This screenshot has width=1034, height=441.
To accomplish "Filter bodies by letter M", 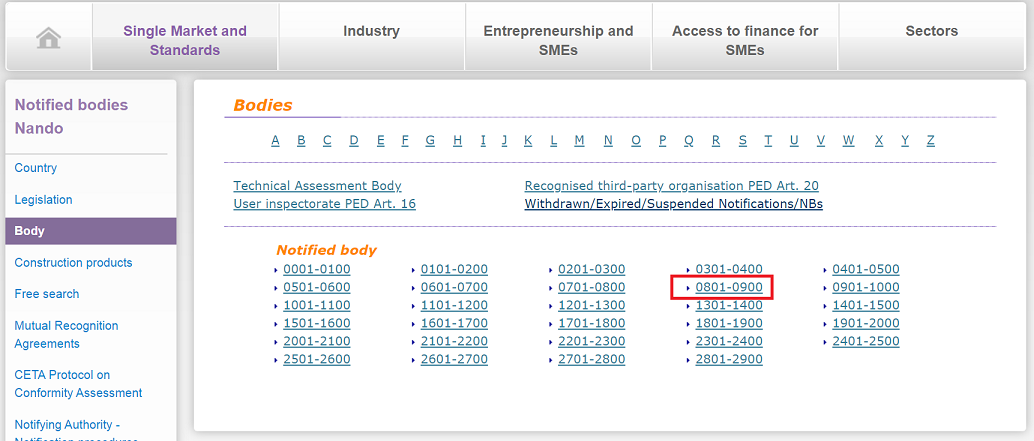I will coord(579,140).
